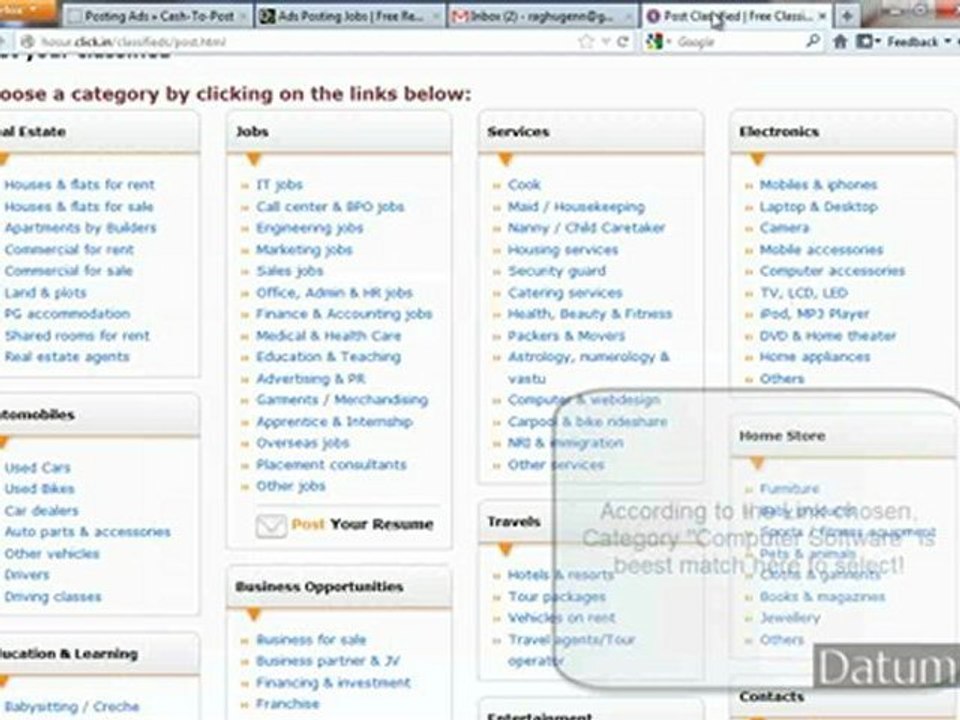Screen dimensions: 960x720
Task: Open Sales jobs link
Action: 290,271
